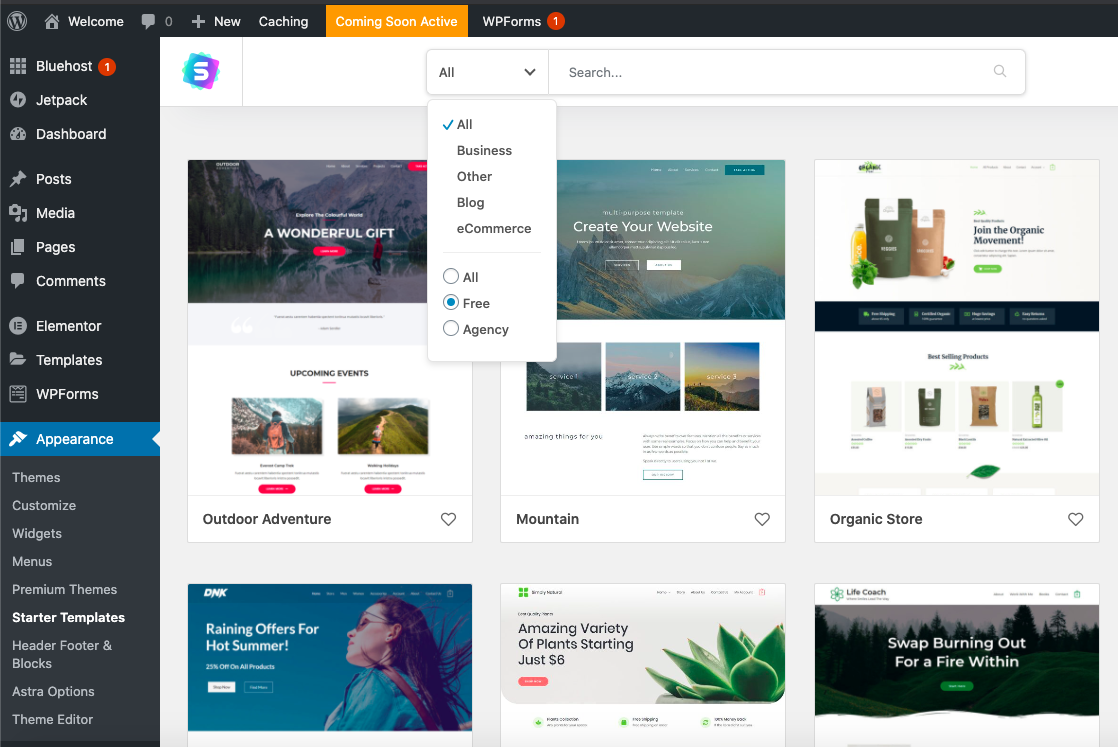Click the Templates folder icon
The width and height of the screenshot is (1118, 747).
click(x=18, y=359)
